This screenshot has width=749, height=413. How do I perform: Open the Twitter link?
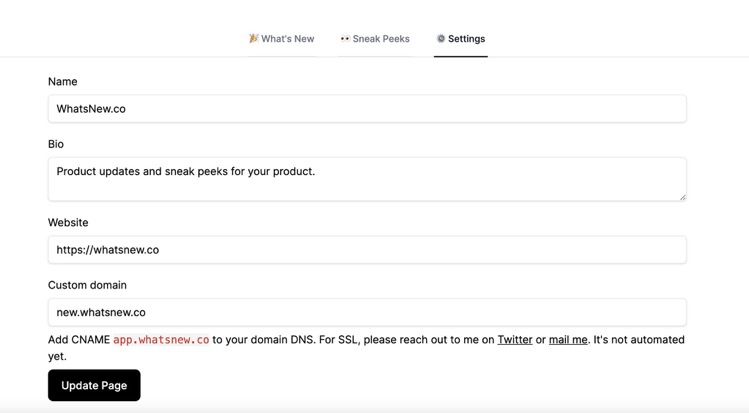coord(515,340)
